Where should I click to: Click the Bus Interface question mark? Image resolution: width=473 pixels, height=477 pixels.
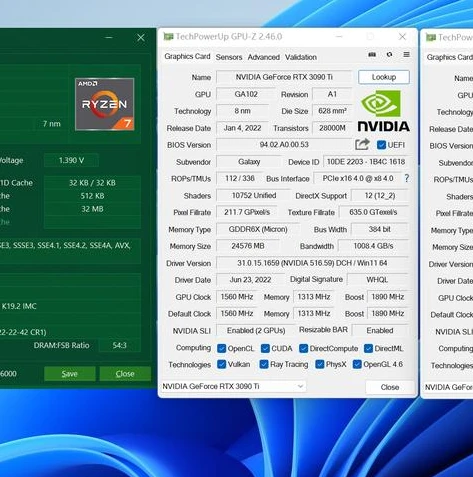pyautogui.click(x=406, y=178)
